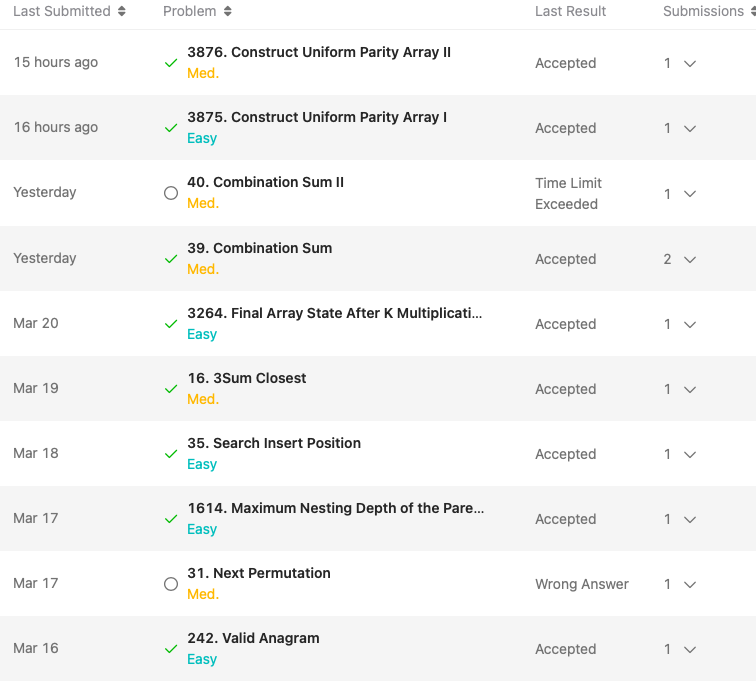The image size is (756, 689).
Task: Click the green checkmark next to 39 Combination Sum
Action: click(171, 259)
